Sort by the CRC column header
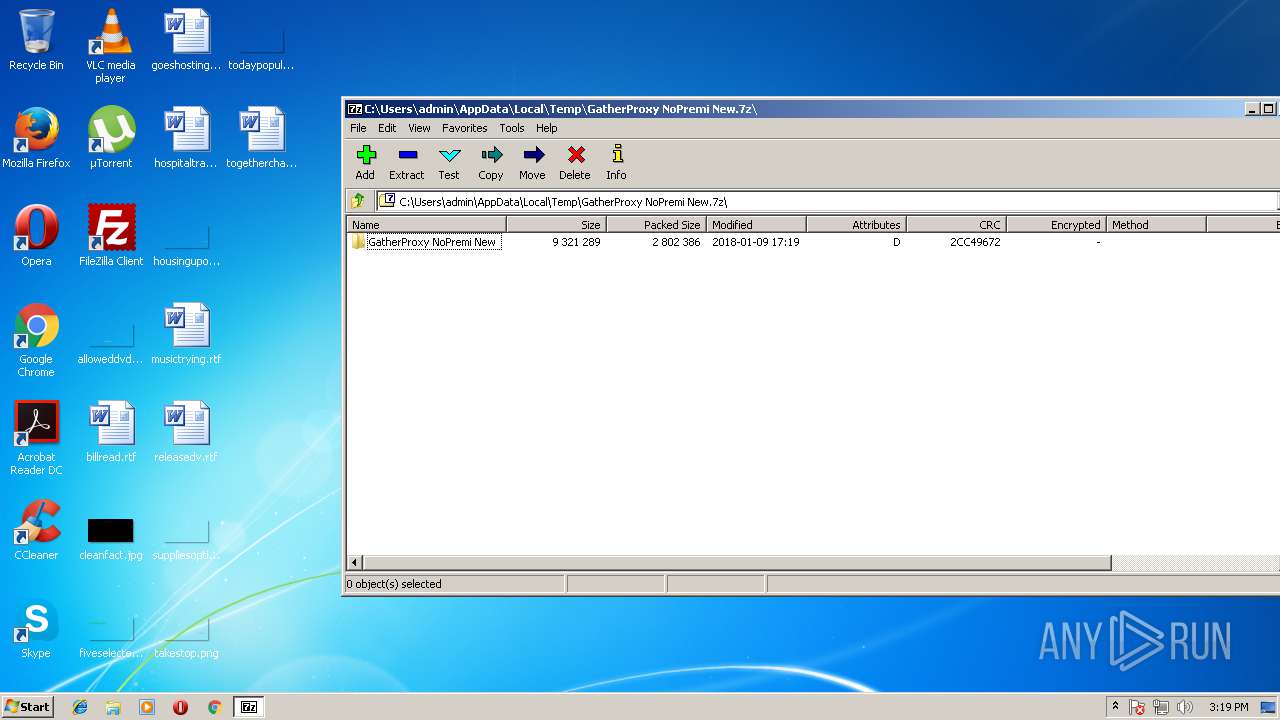1280x720 pixels. pyautogui.click(x=956, y=225)
